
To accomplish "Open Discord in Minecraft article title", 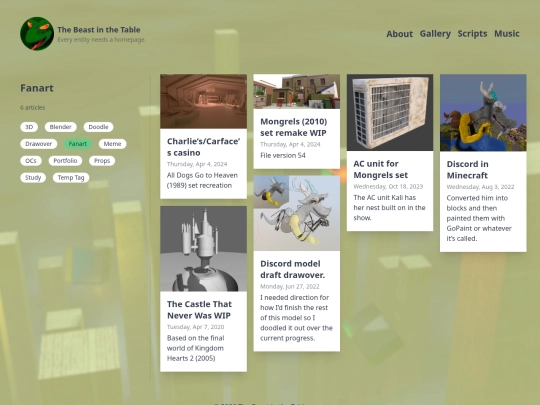I will [467, 170].
